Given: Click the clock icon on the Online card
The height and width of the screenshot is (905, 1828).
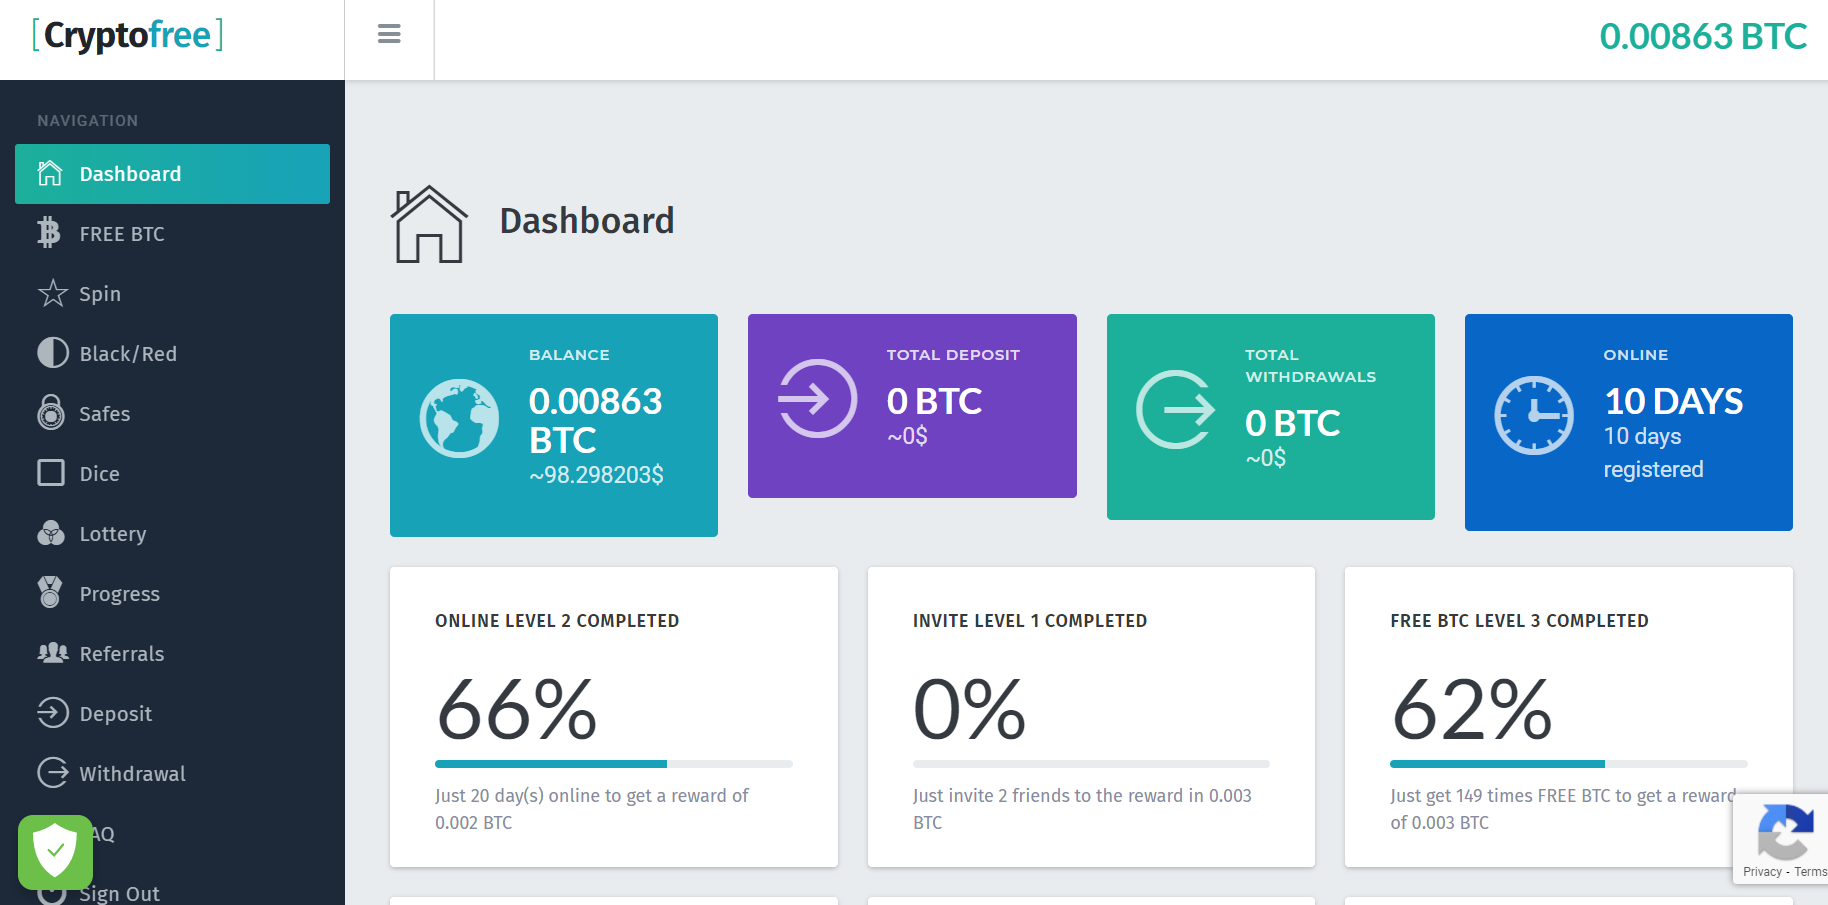Looking at the screenshot, I should coord(1533,415).
